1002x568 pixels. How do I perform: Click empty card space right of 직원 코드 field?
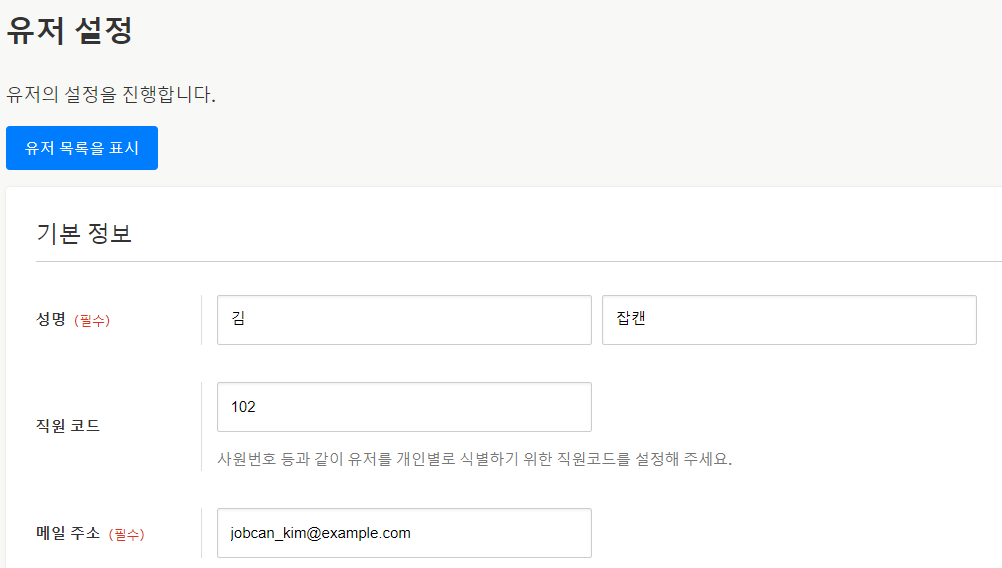click(x=790, y=407)
